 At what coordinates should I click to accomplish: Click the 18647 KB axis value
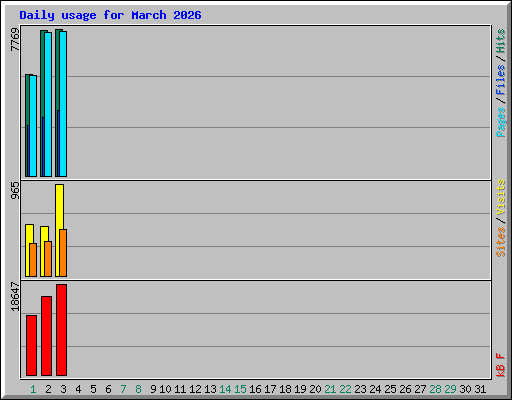tap(15, 296)
